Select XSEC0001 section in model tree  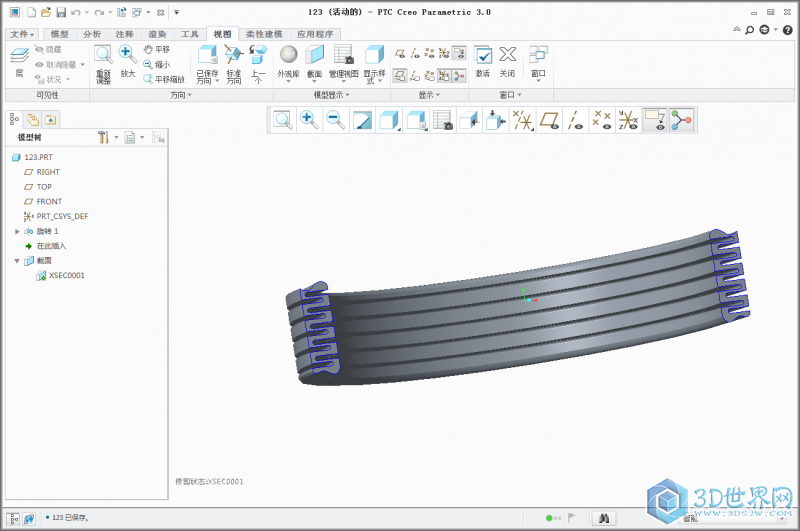[x=66, y=275]
